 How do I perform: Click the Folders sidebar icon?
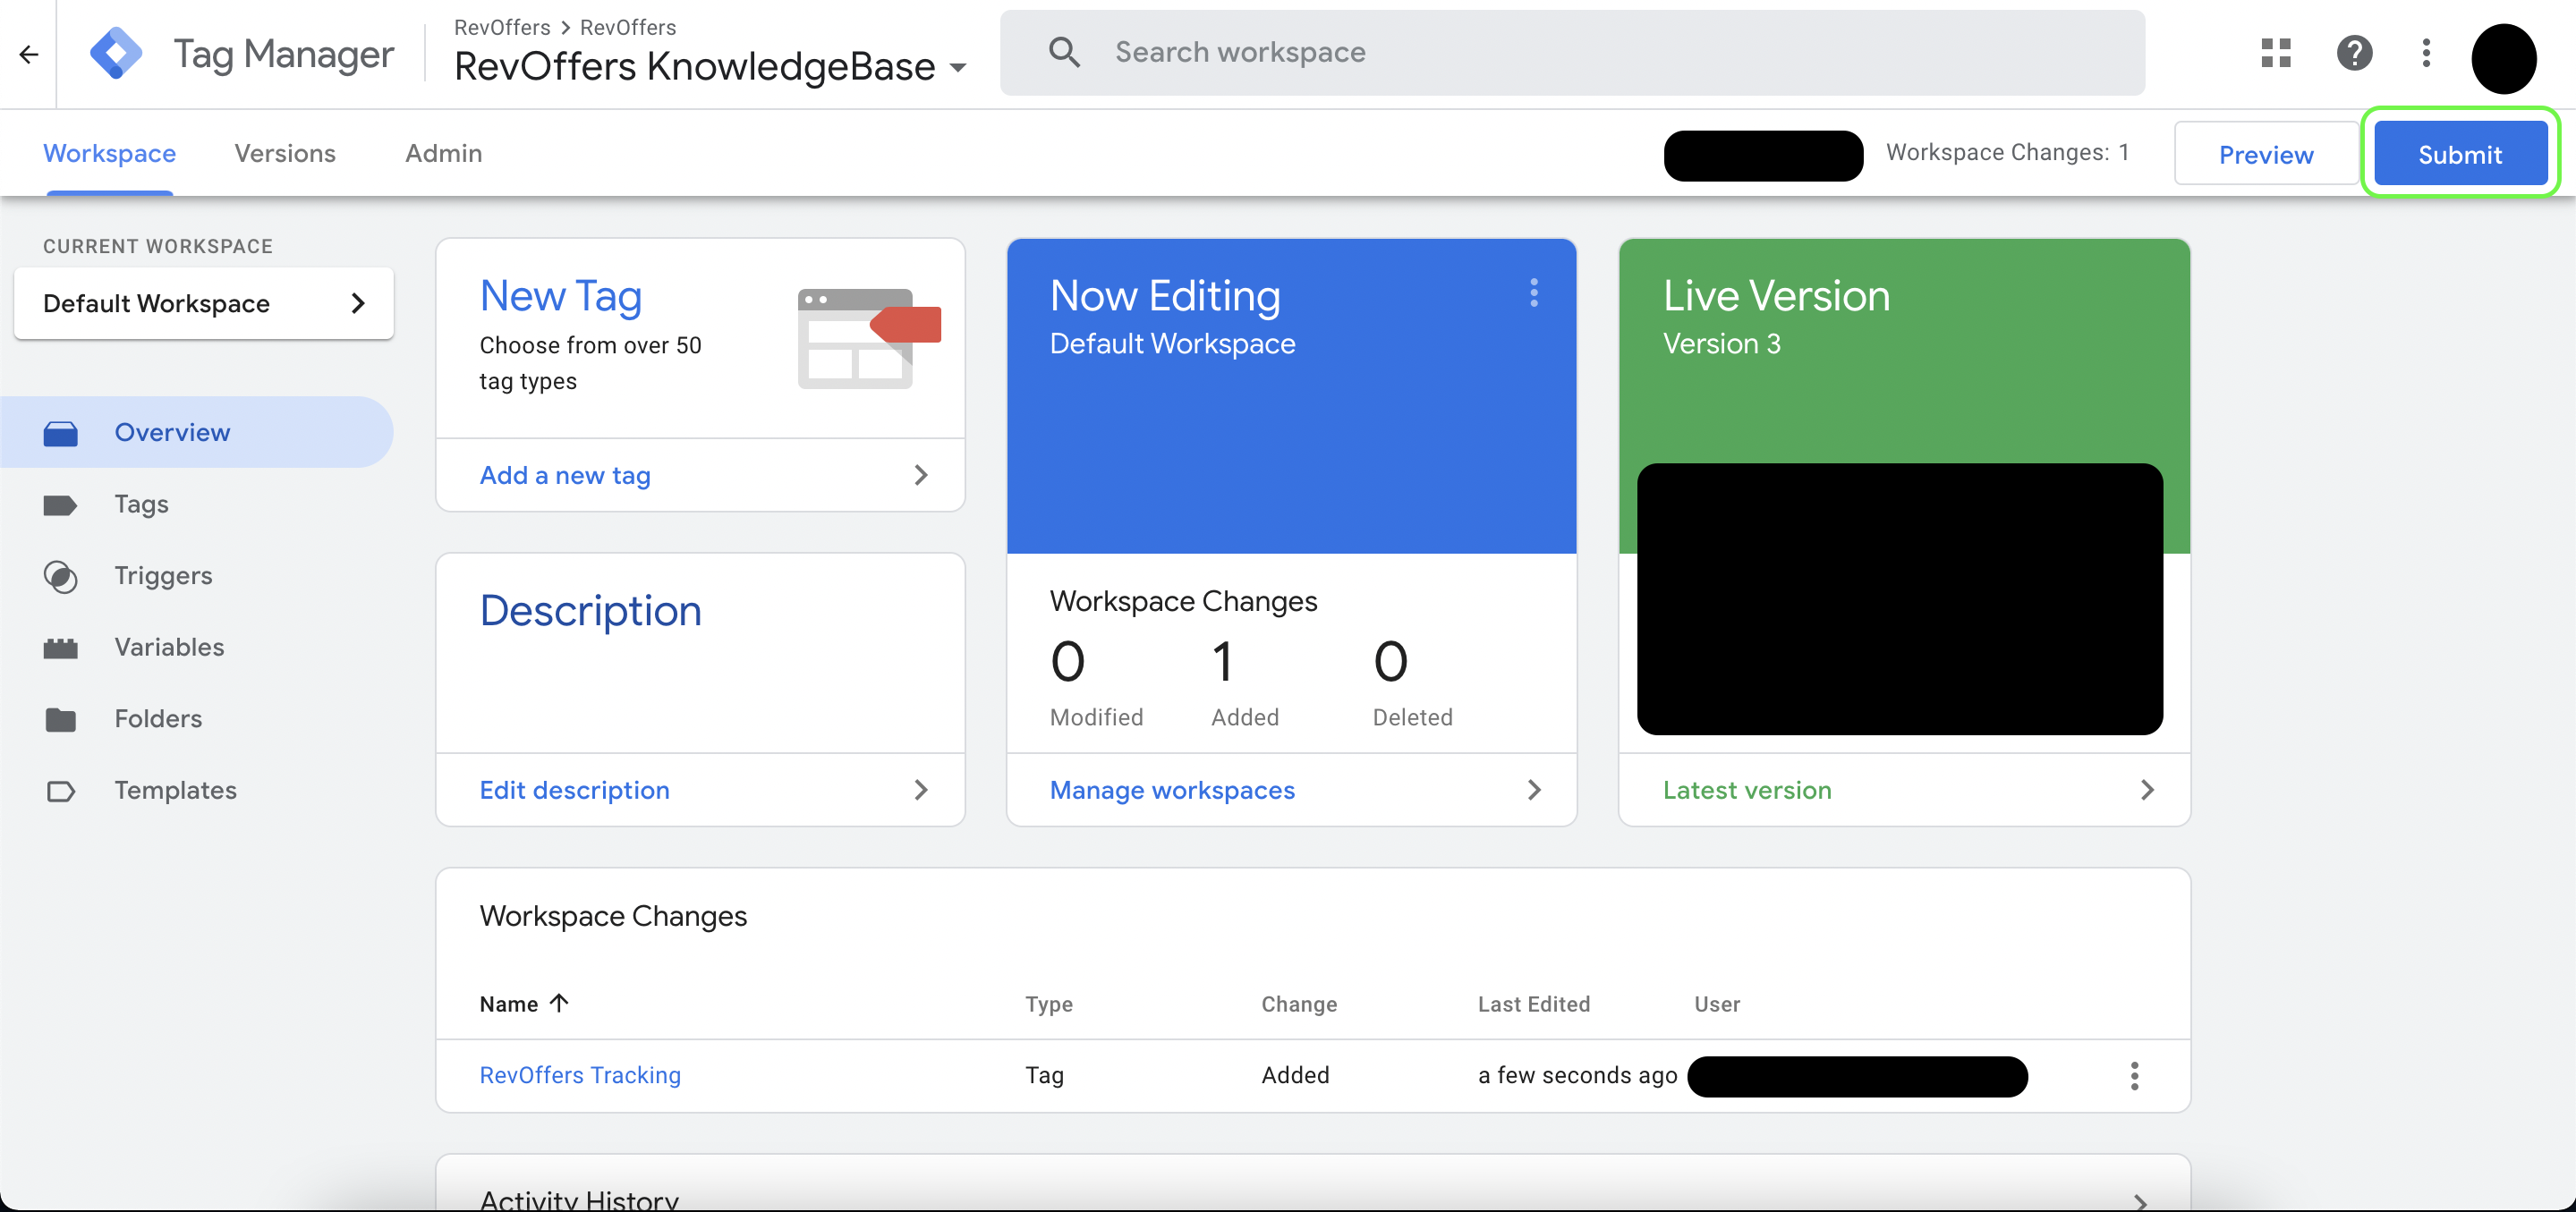[60, 719]
